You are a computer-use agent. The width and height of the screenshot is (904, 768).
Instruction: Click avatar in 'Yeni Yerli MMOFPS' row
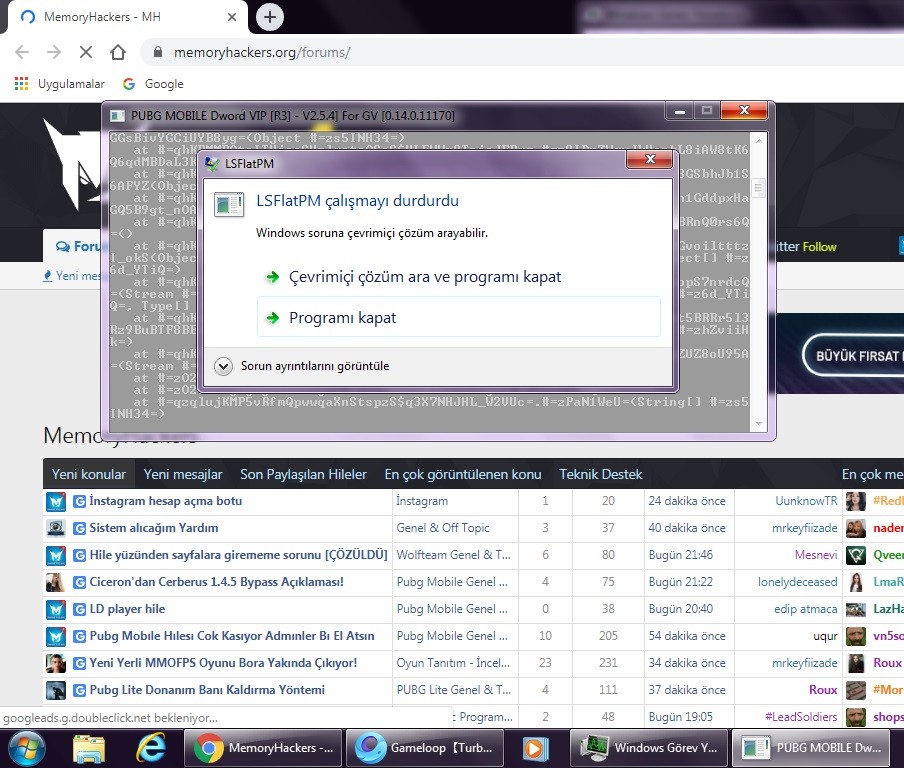(56, 664)
